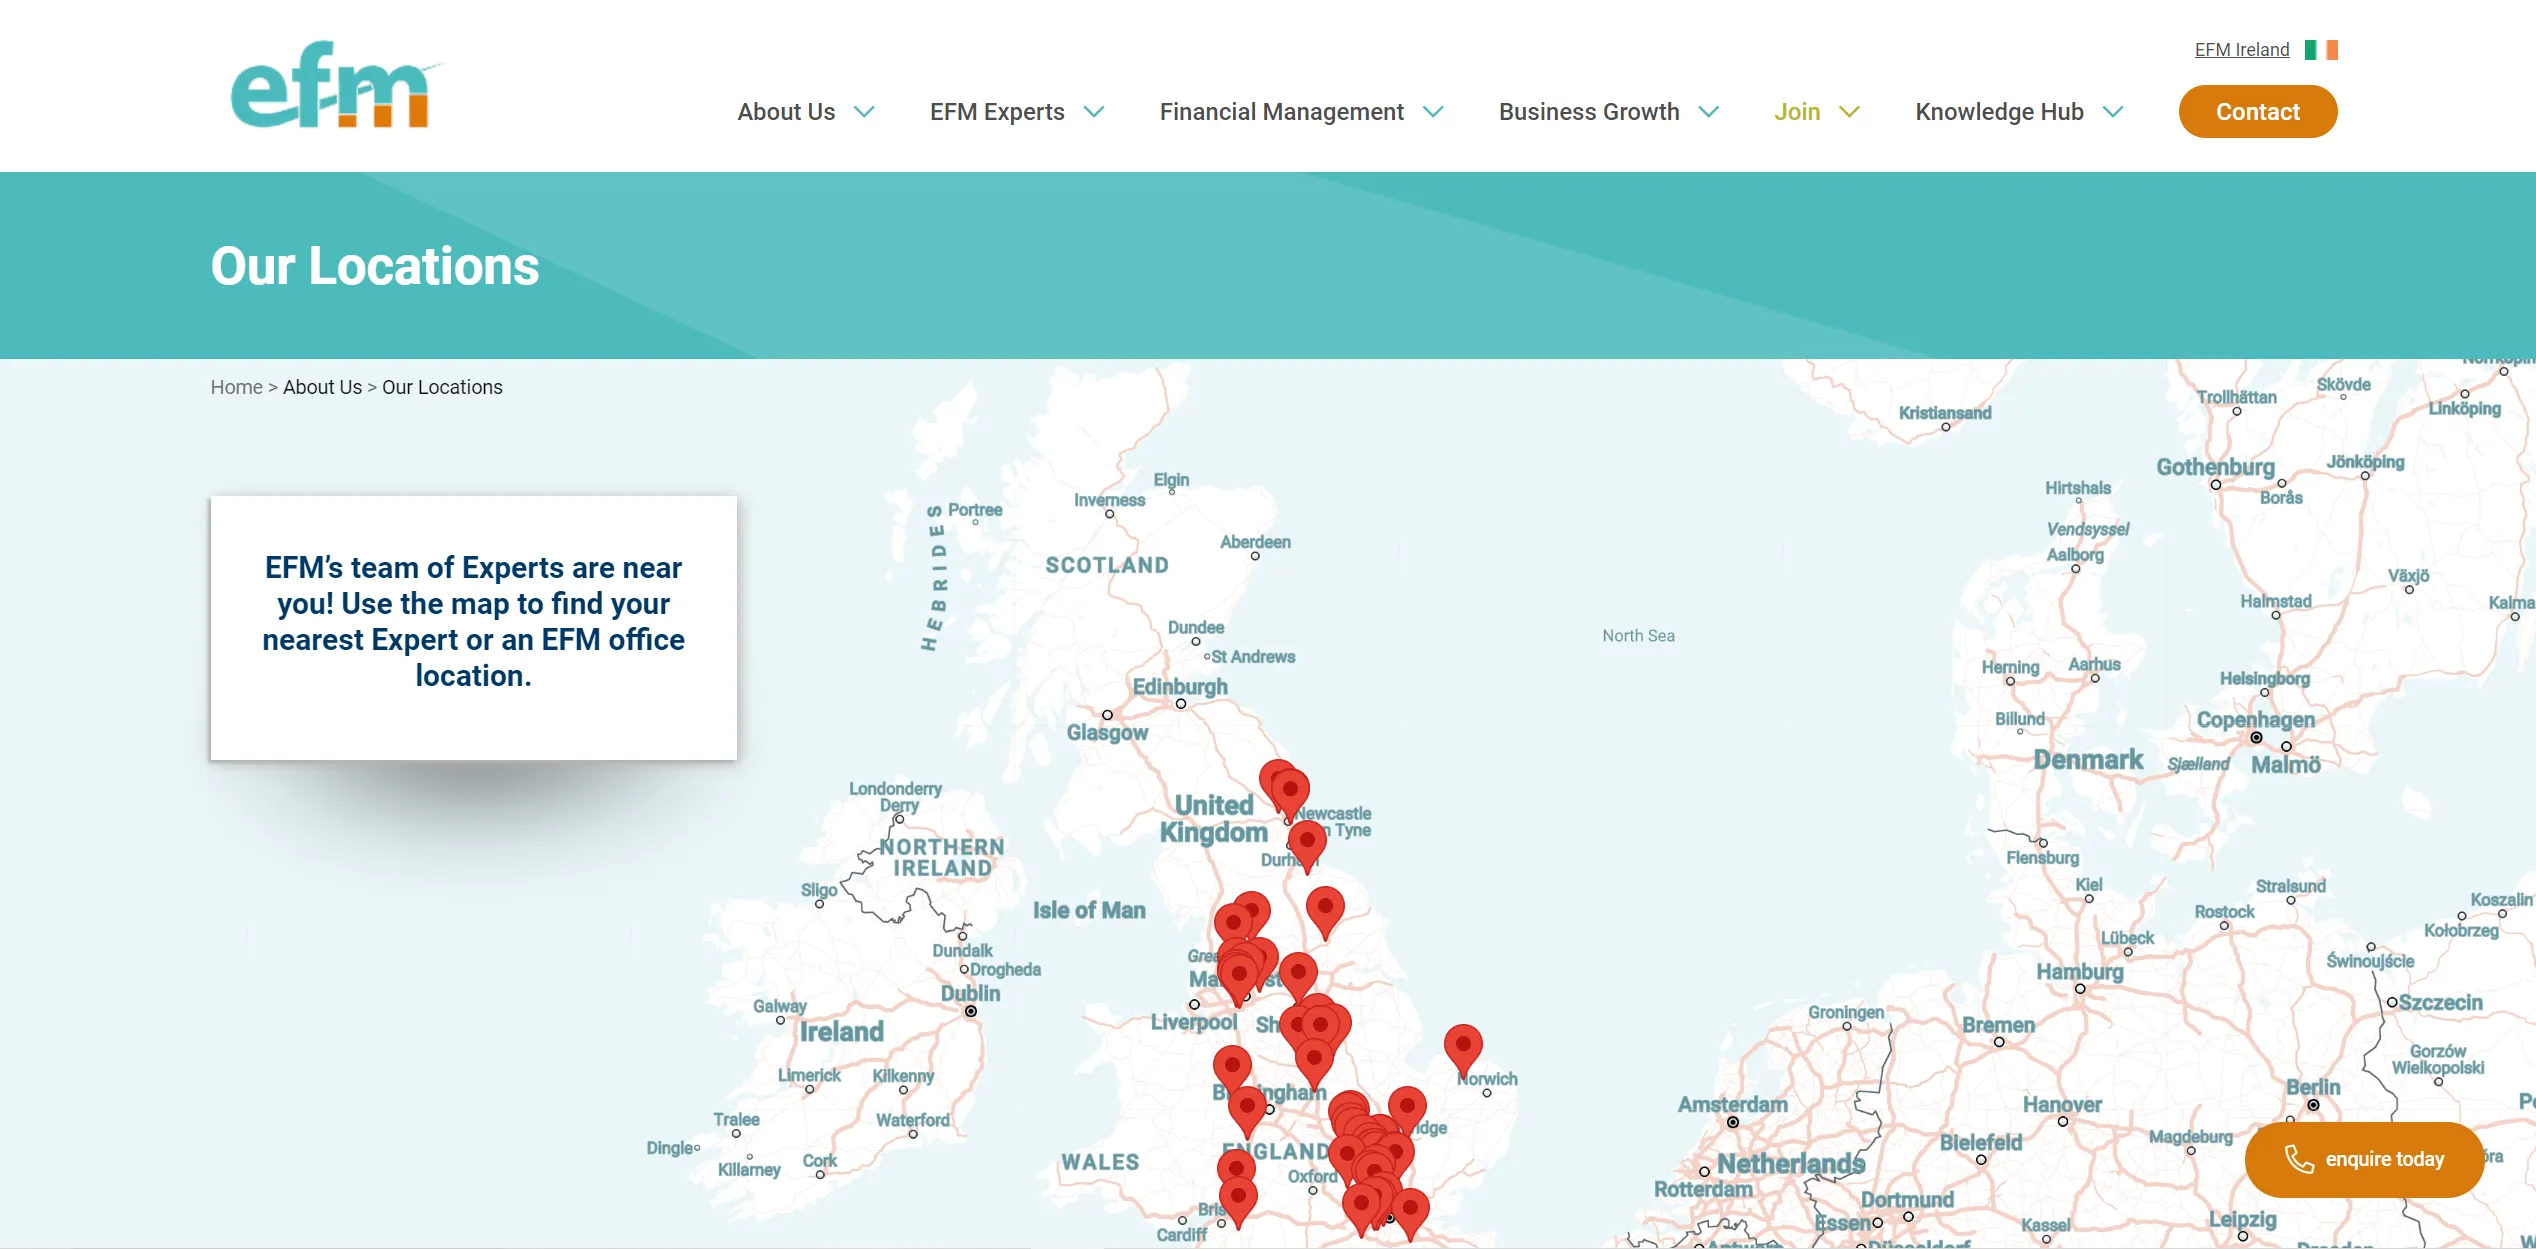Click the phone icon on enquire today

click(x=2302, y=1160)
